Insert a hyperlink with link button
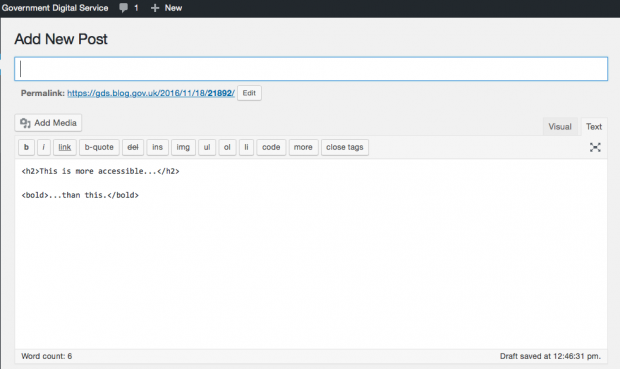This screenshot has width=620, height=369. click(x=65, y=147)
